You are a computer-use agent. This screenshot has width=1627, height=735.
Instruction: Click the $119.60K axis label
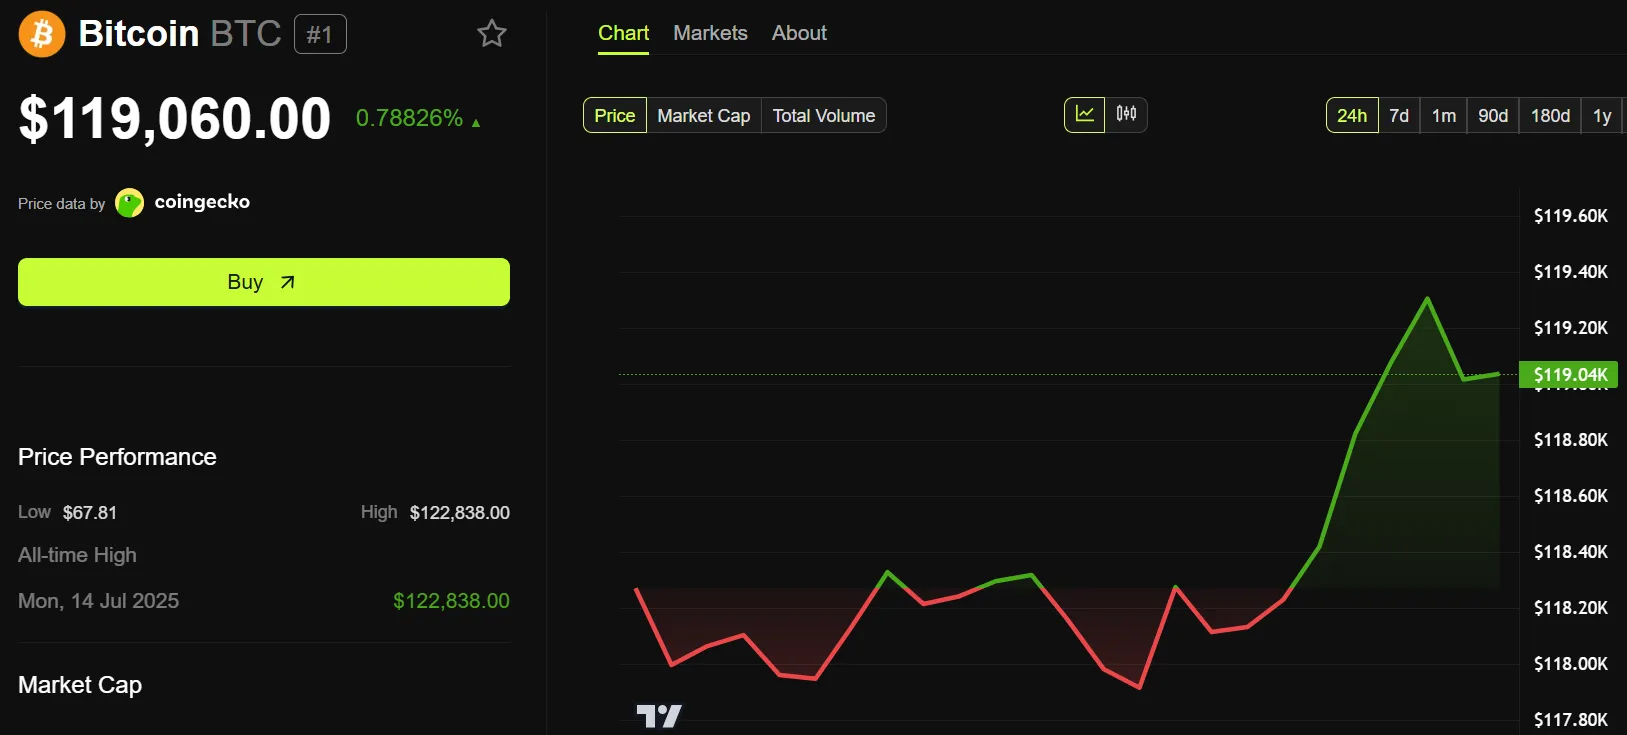click(x=1571, y=216)
